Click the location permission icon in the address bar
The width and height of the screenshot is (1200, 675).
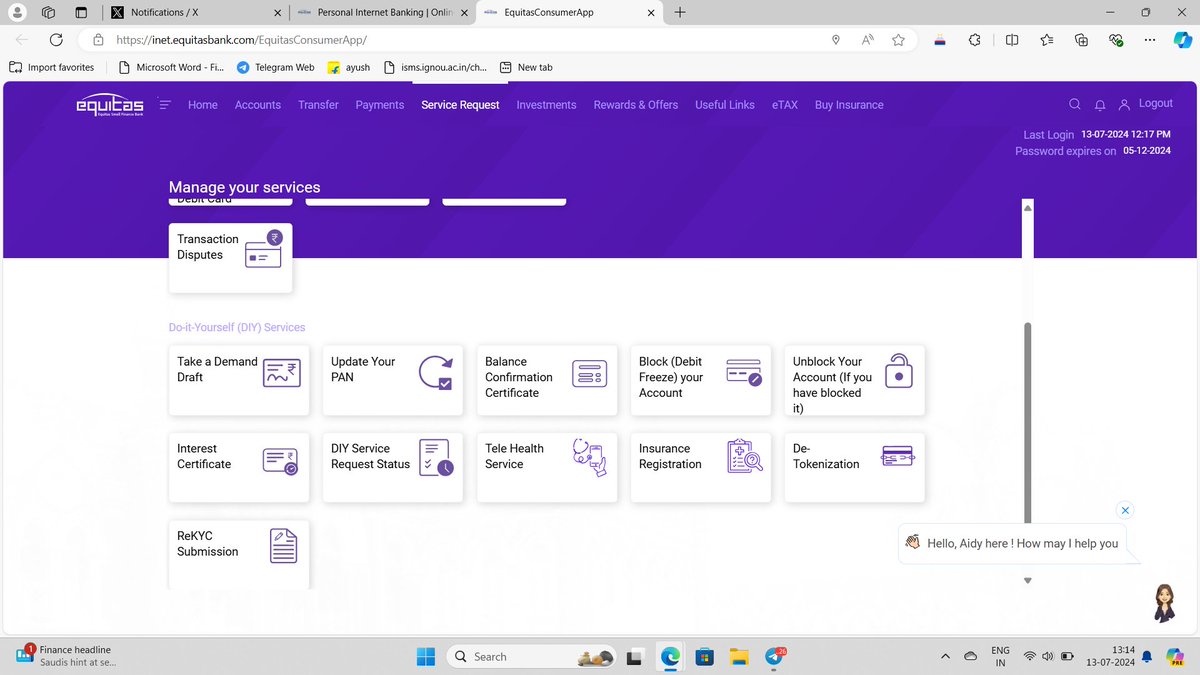836,40
